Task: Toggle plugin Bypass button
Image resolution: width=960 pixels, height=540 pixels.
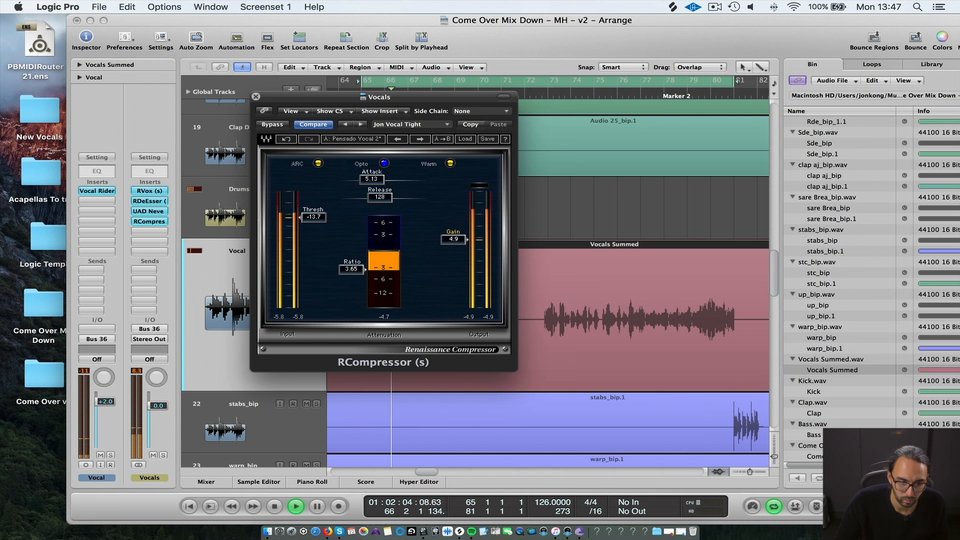Action: [x=272, y=124]
